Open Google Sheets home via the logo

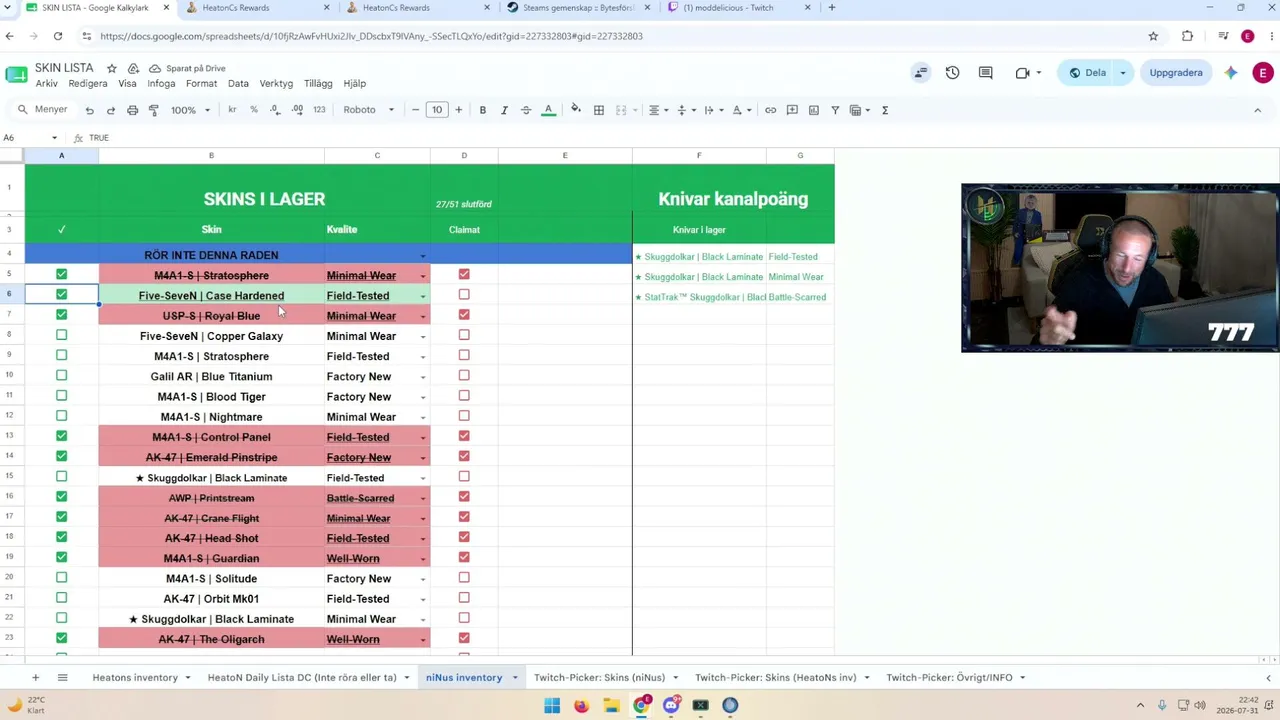(16, 75)
